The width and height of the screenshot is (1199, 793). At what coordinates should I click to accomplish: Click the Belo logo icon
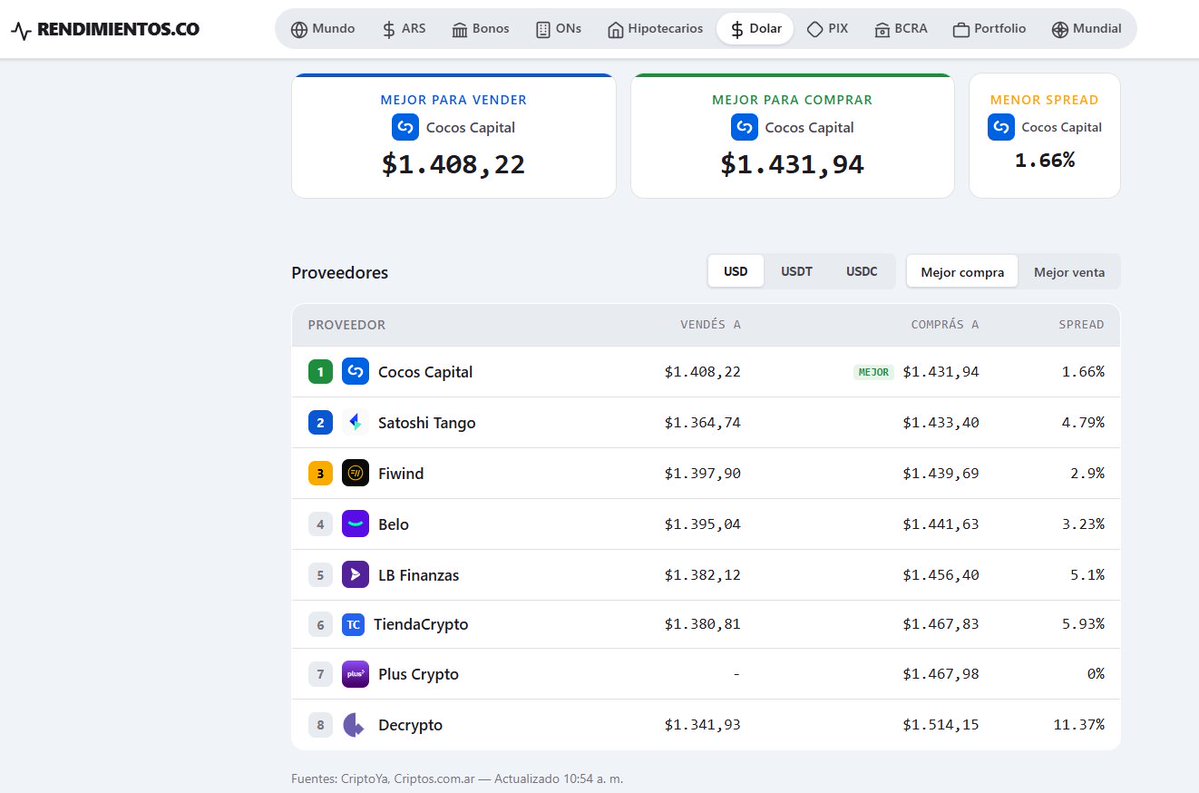[355, 524]
